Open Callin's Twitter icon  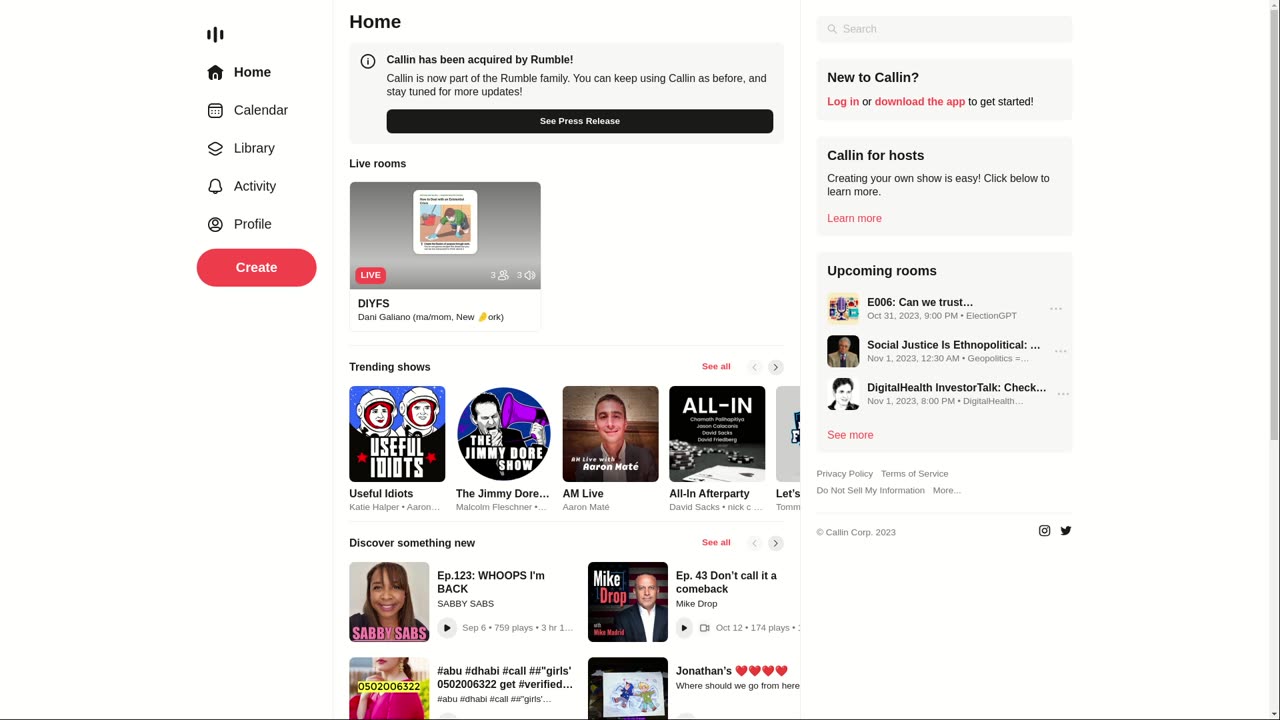pyautogui.click(x=1066, y=531)
